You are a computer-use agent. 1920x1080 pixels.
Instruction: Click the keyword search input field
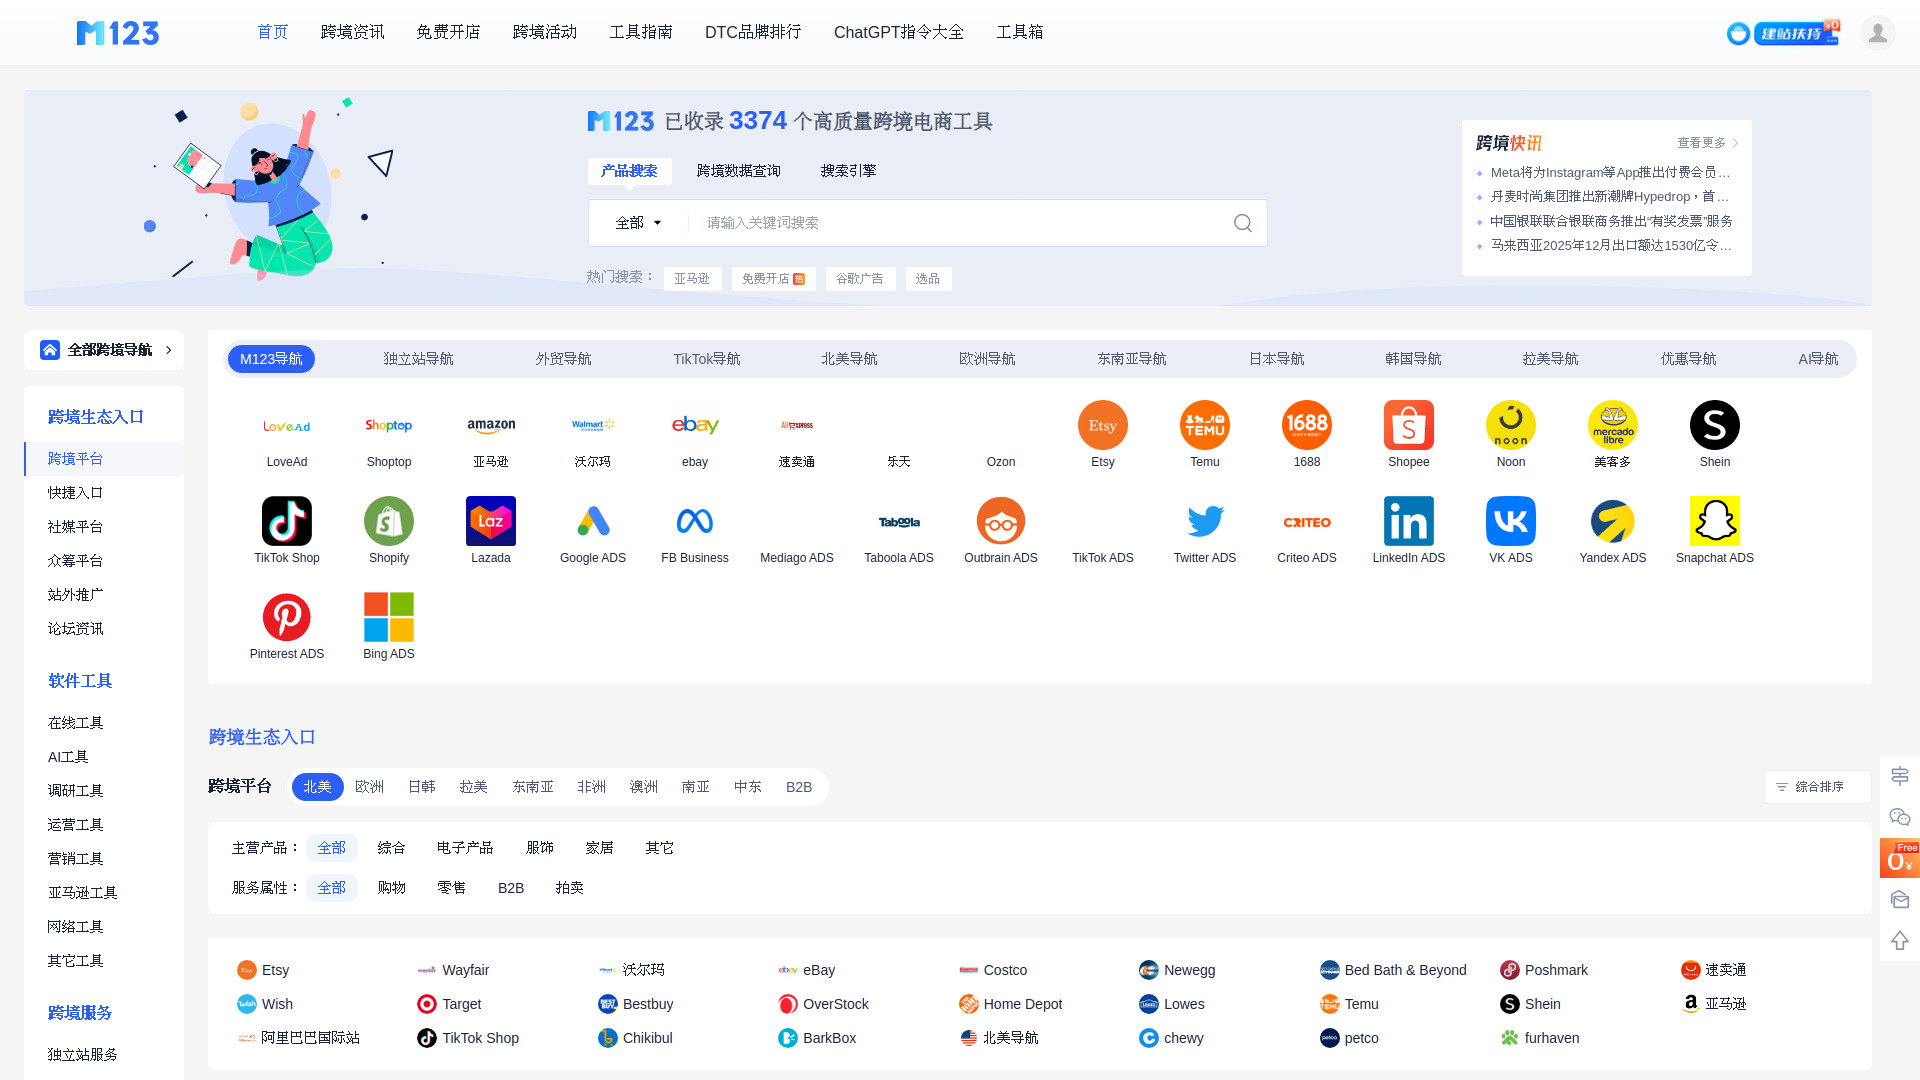click(x=960, y=223)
